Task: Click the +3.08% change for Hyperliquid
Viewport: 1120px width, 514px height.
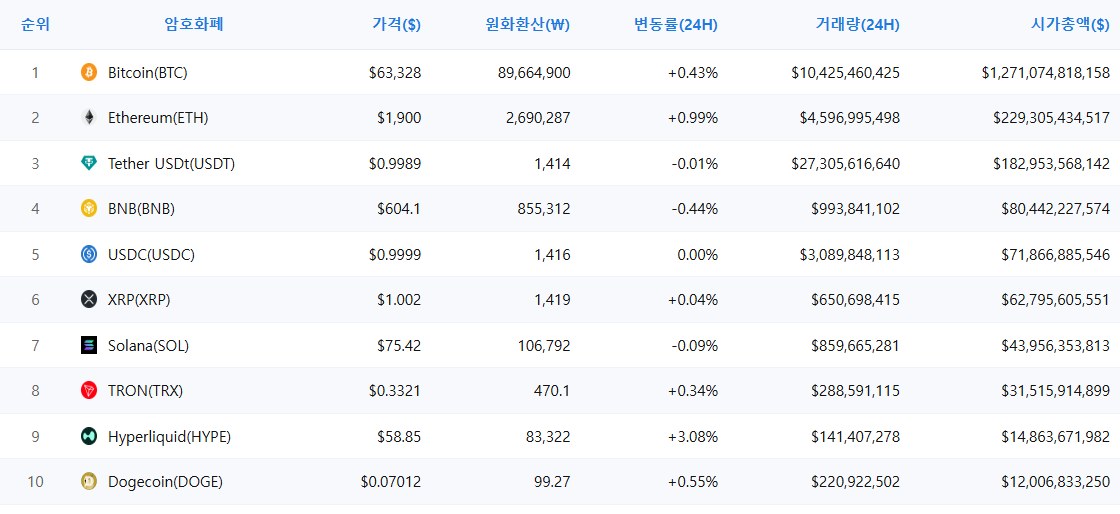Action: pos(693,437)
